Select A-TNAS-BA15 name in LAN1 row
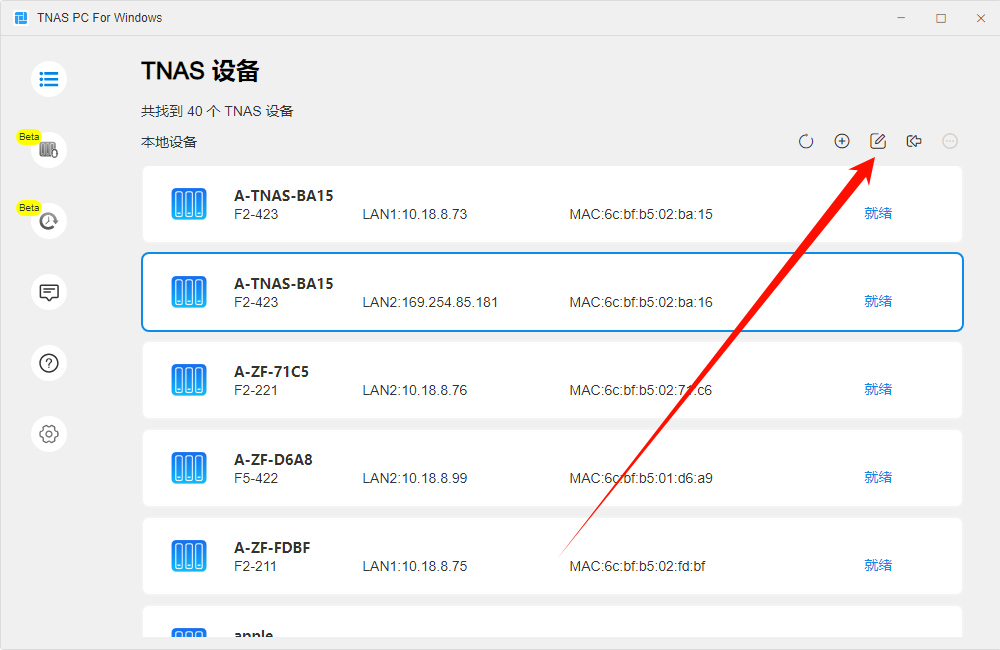Image resolution: width=1000 pixels, height=650 pixels. [x=284, y=196]
